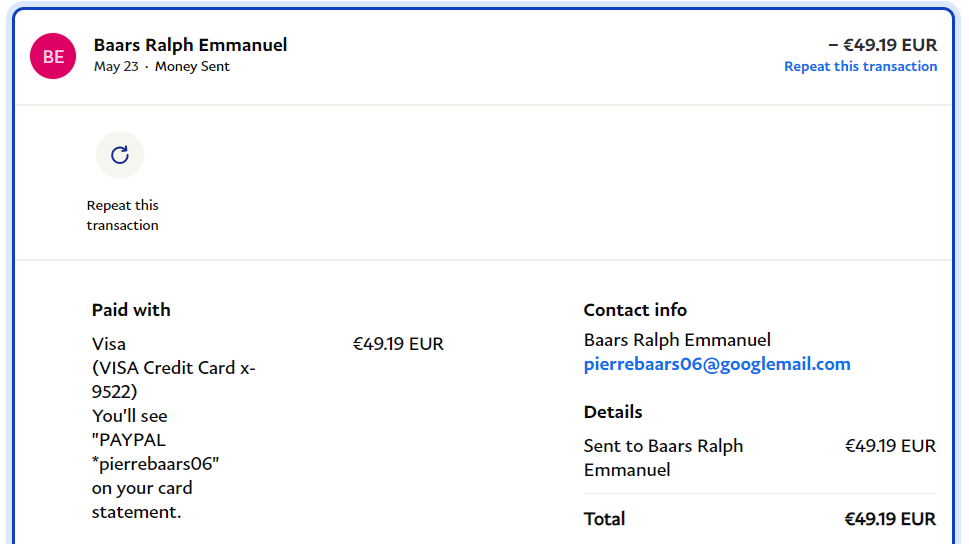Viewport: 969px width, 544px height.
Task: Click the header amount – €49.19 EUR
Action: coord(883,45)
